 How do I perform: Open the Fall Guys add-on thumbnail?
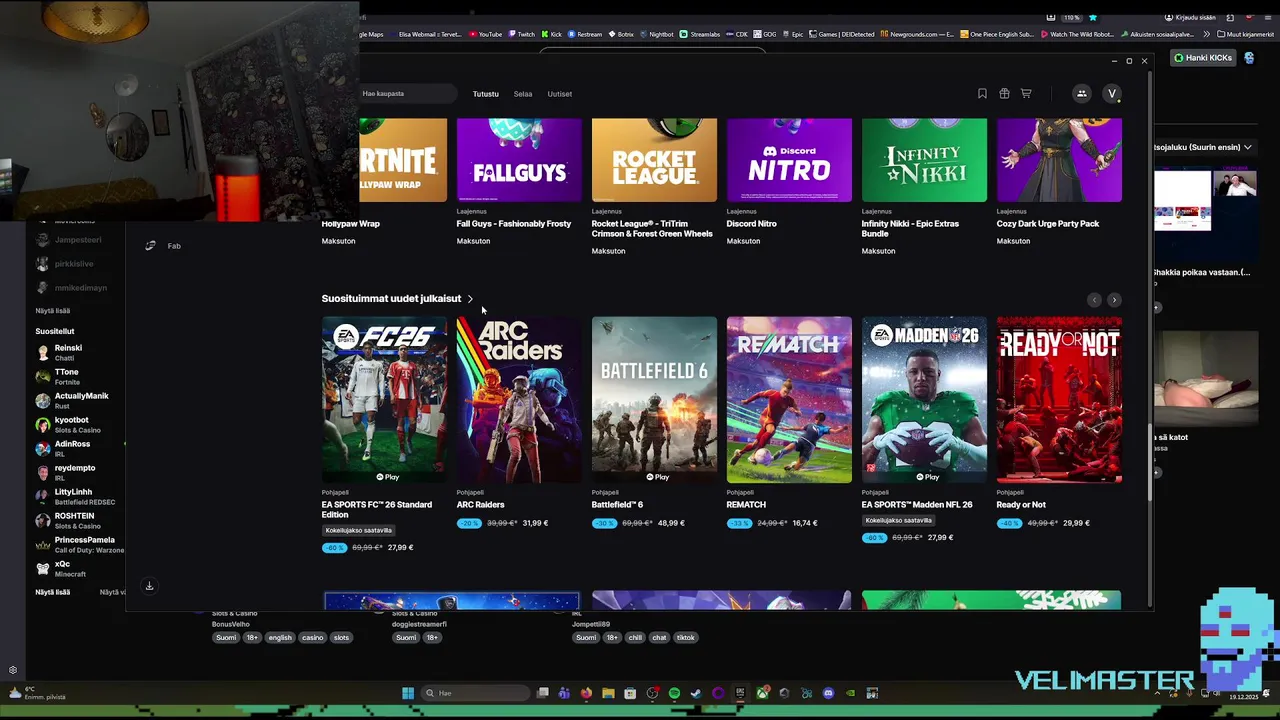pyautogui.click(x=519, y=160)
